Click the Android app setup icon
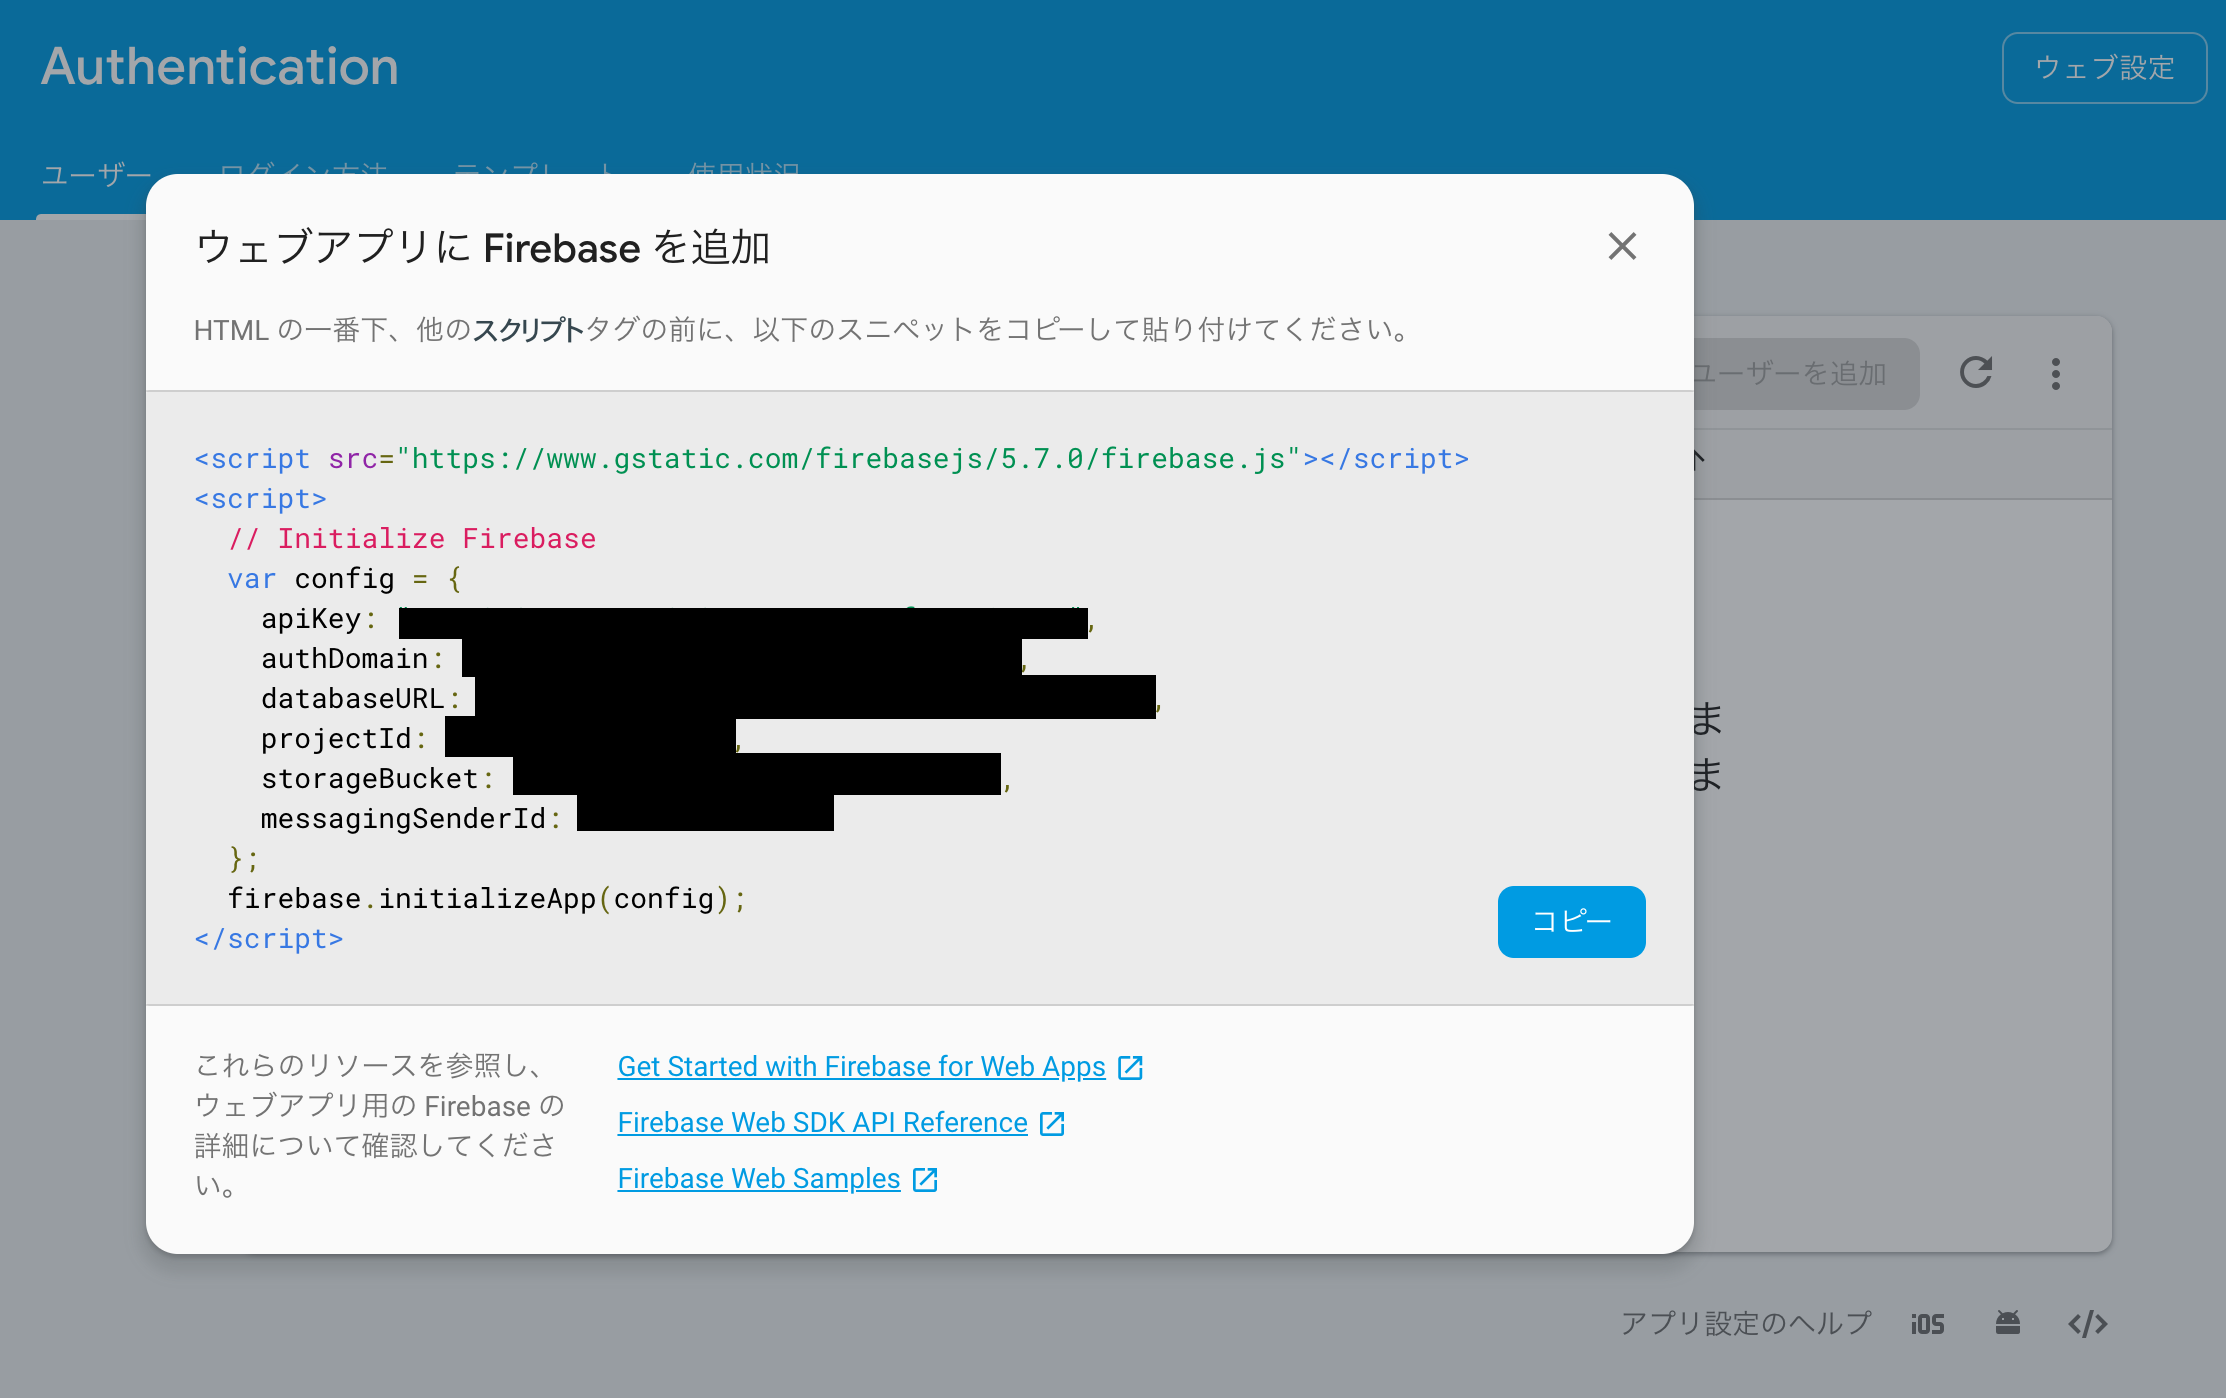This screenshot has height=1398, width=2226. point(2007,1323)
